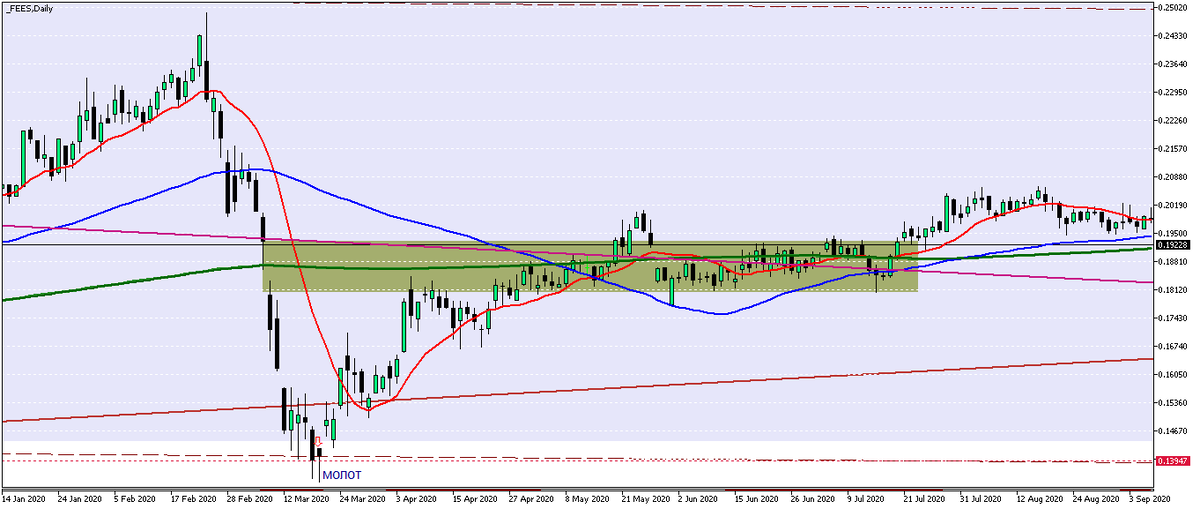1200x509 pixels.
Task: Click the 0.16050 price scale value
Action: [1173, 376]
